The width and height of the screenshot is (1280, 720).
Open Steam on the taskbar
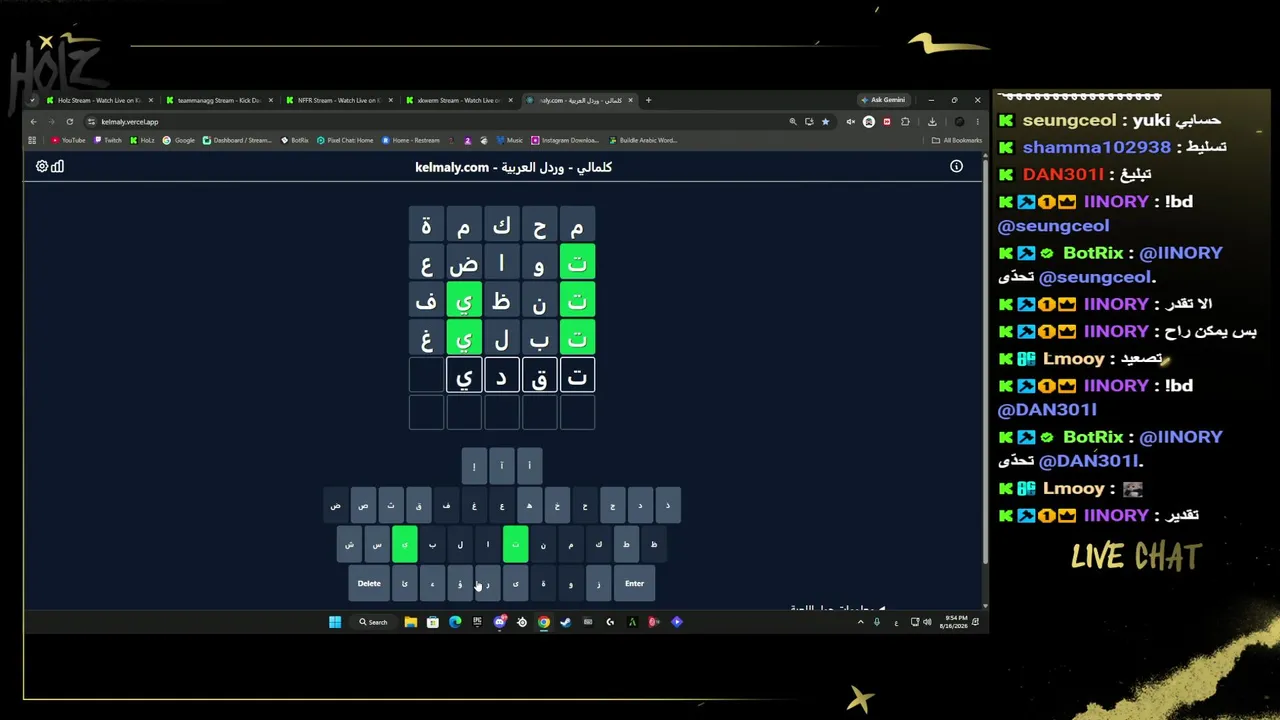click(x=565, y=622)
